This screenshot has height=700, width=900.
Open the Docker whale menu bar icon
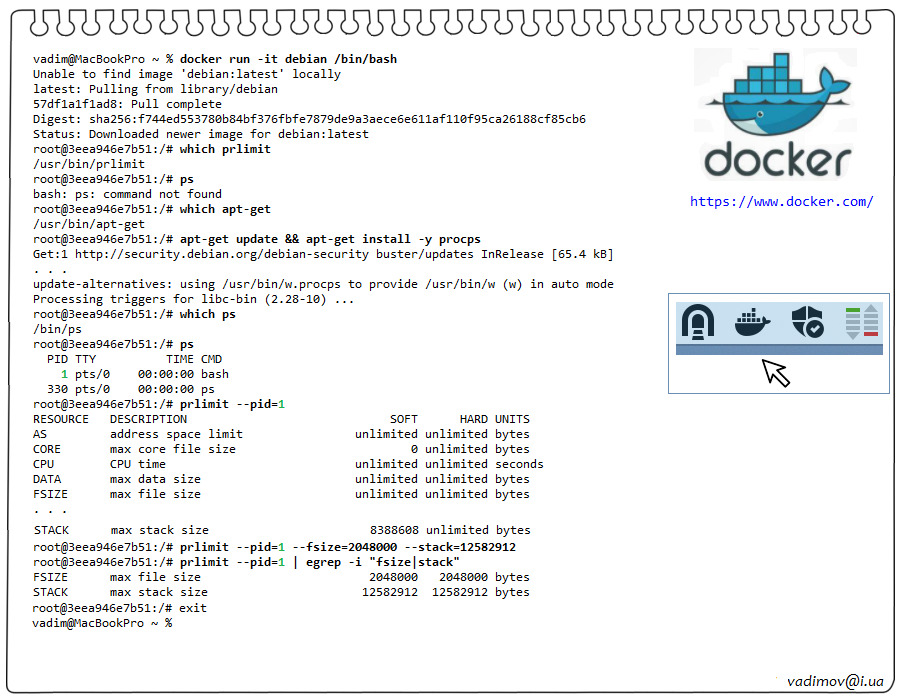(x=752, y=322)
